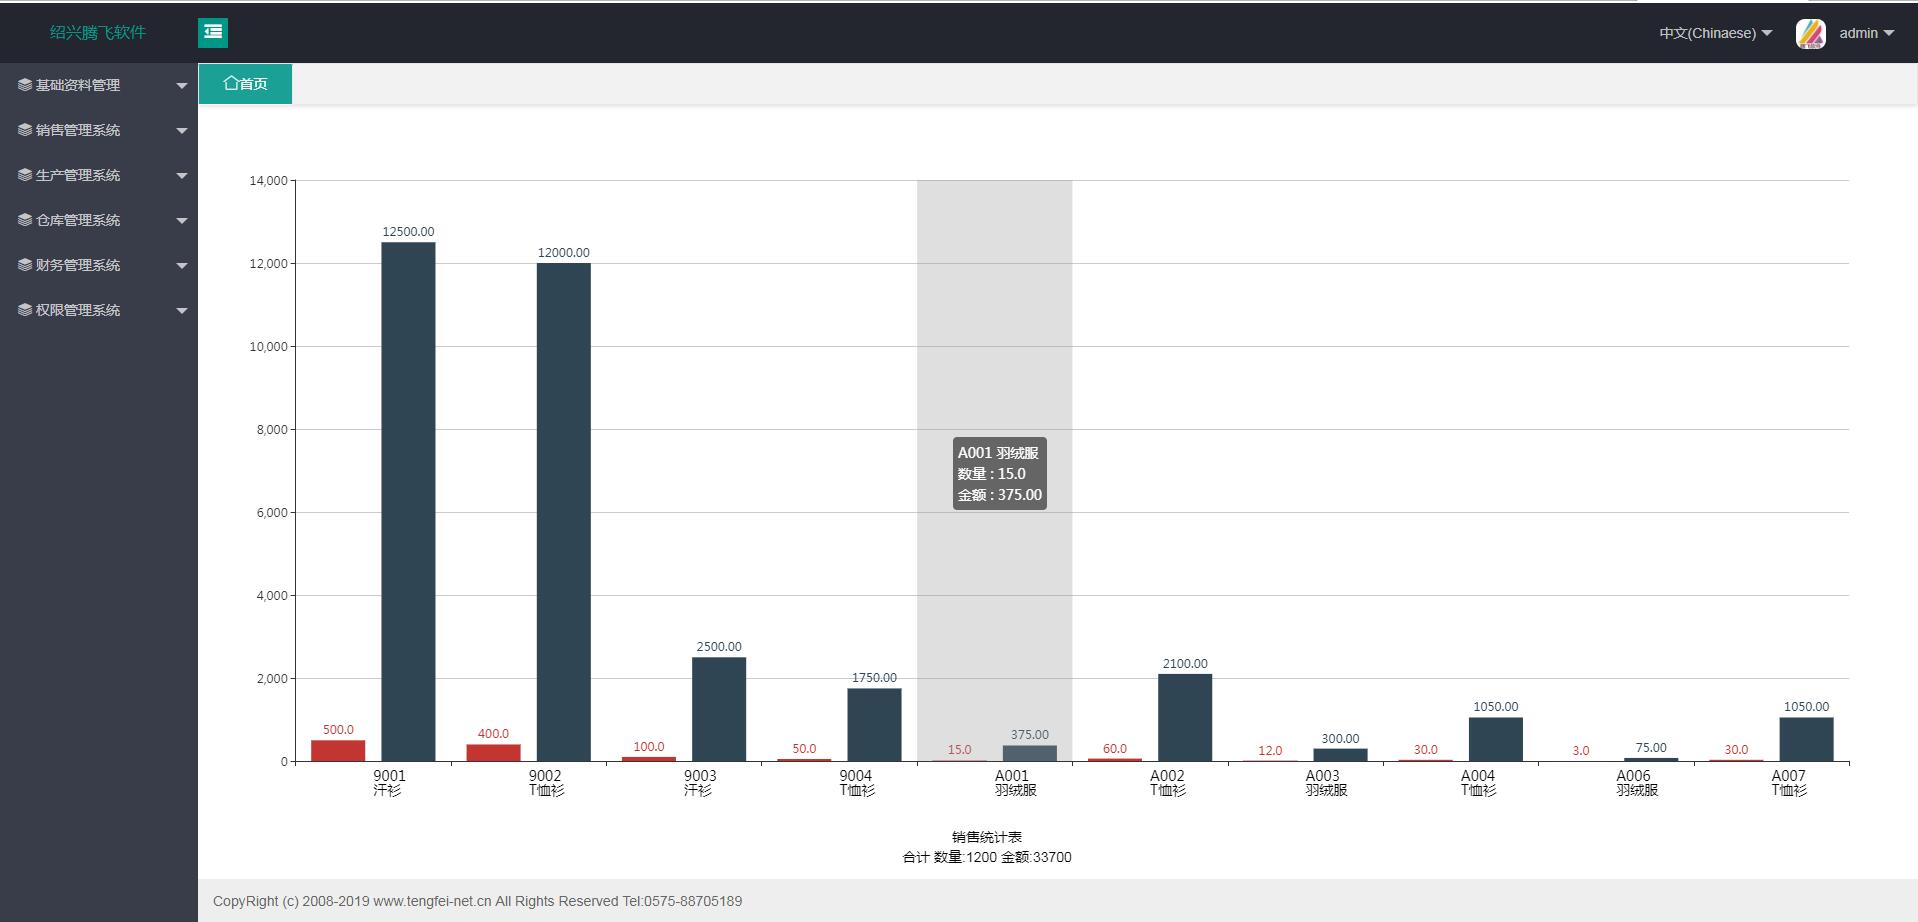Click the 9001 汗衫 axis label
Viewport: 1918px width, 922px height.
389,783
